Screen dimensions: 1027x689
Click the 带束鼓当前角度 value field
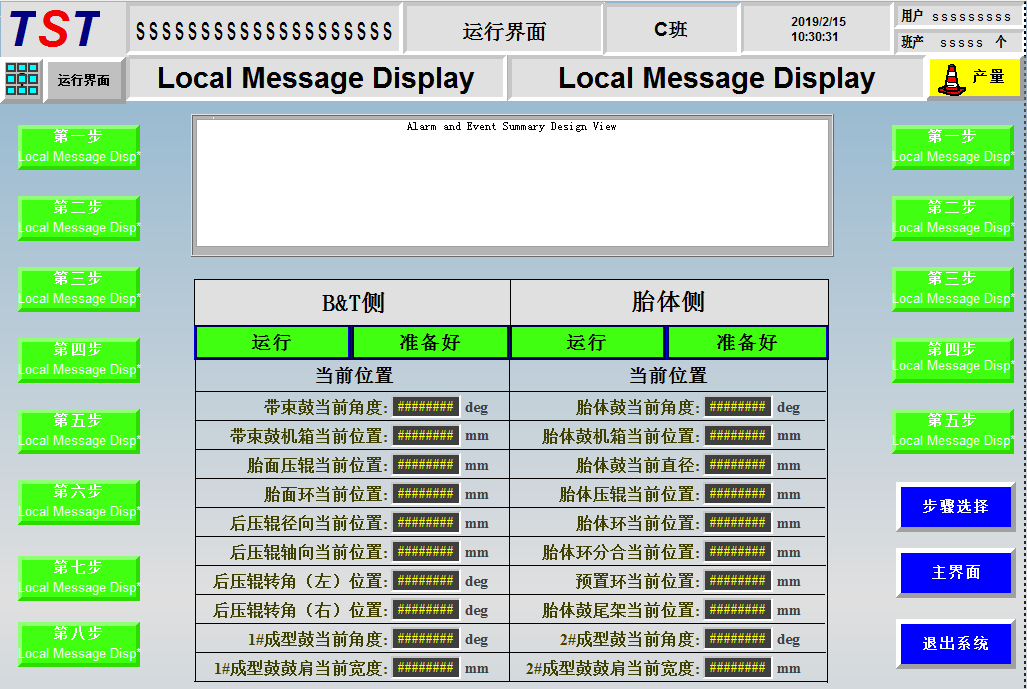[426, 407]
